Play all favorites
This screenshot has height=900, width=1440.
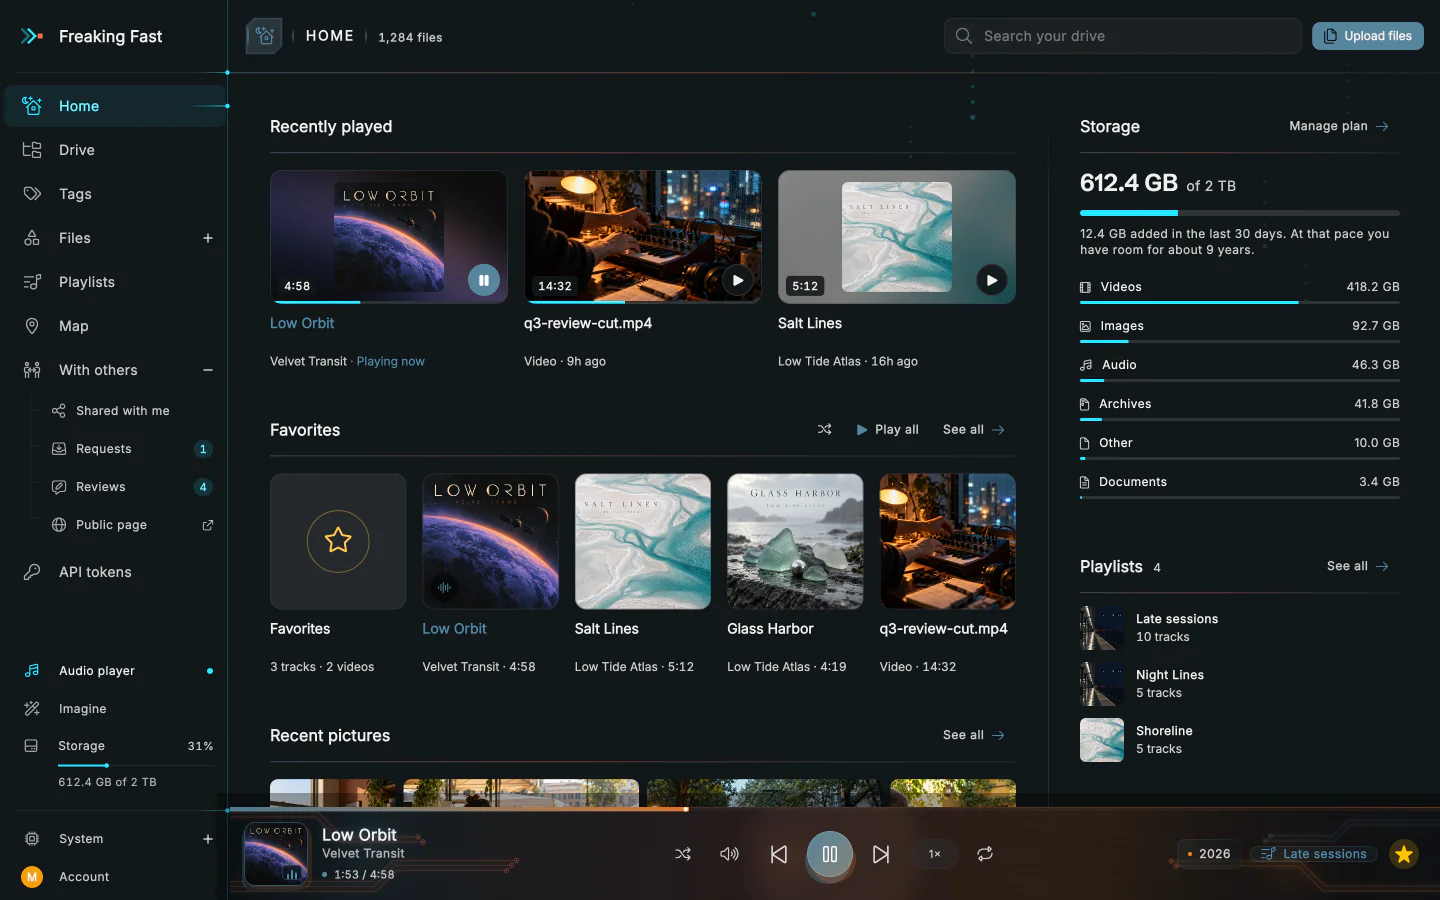click(887, 430)
